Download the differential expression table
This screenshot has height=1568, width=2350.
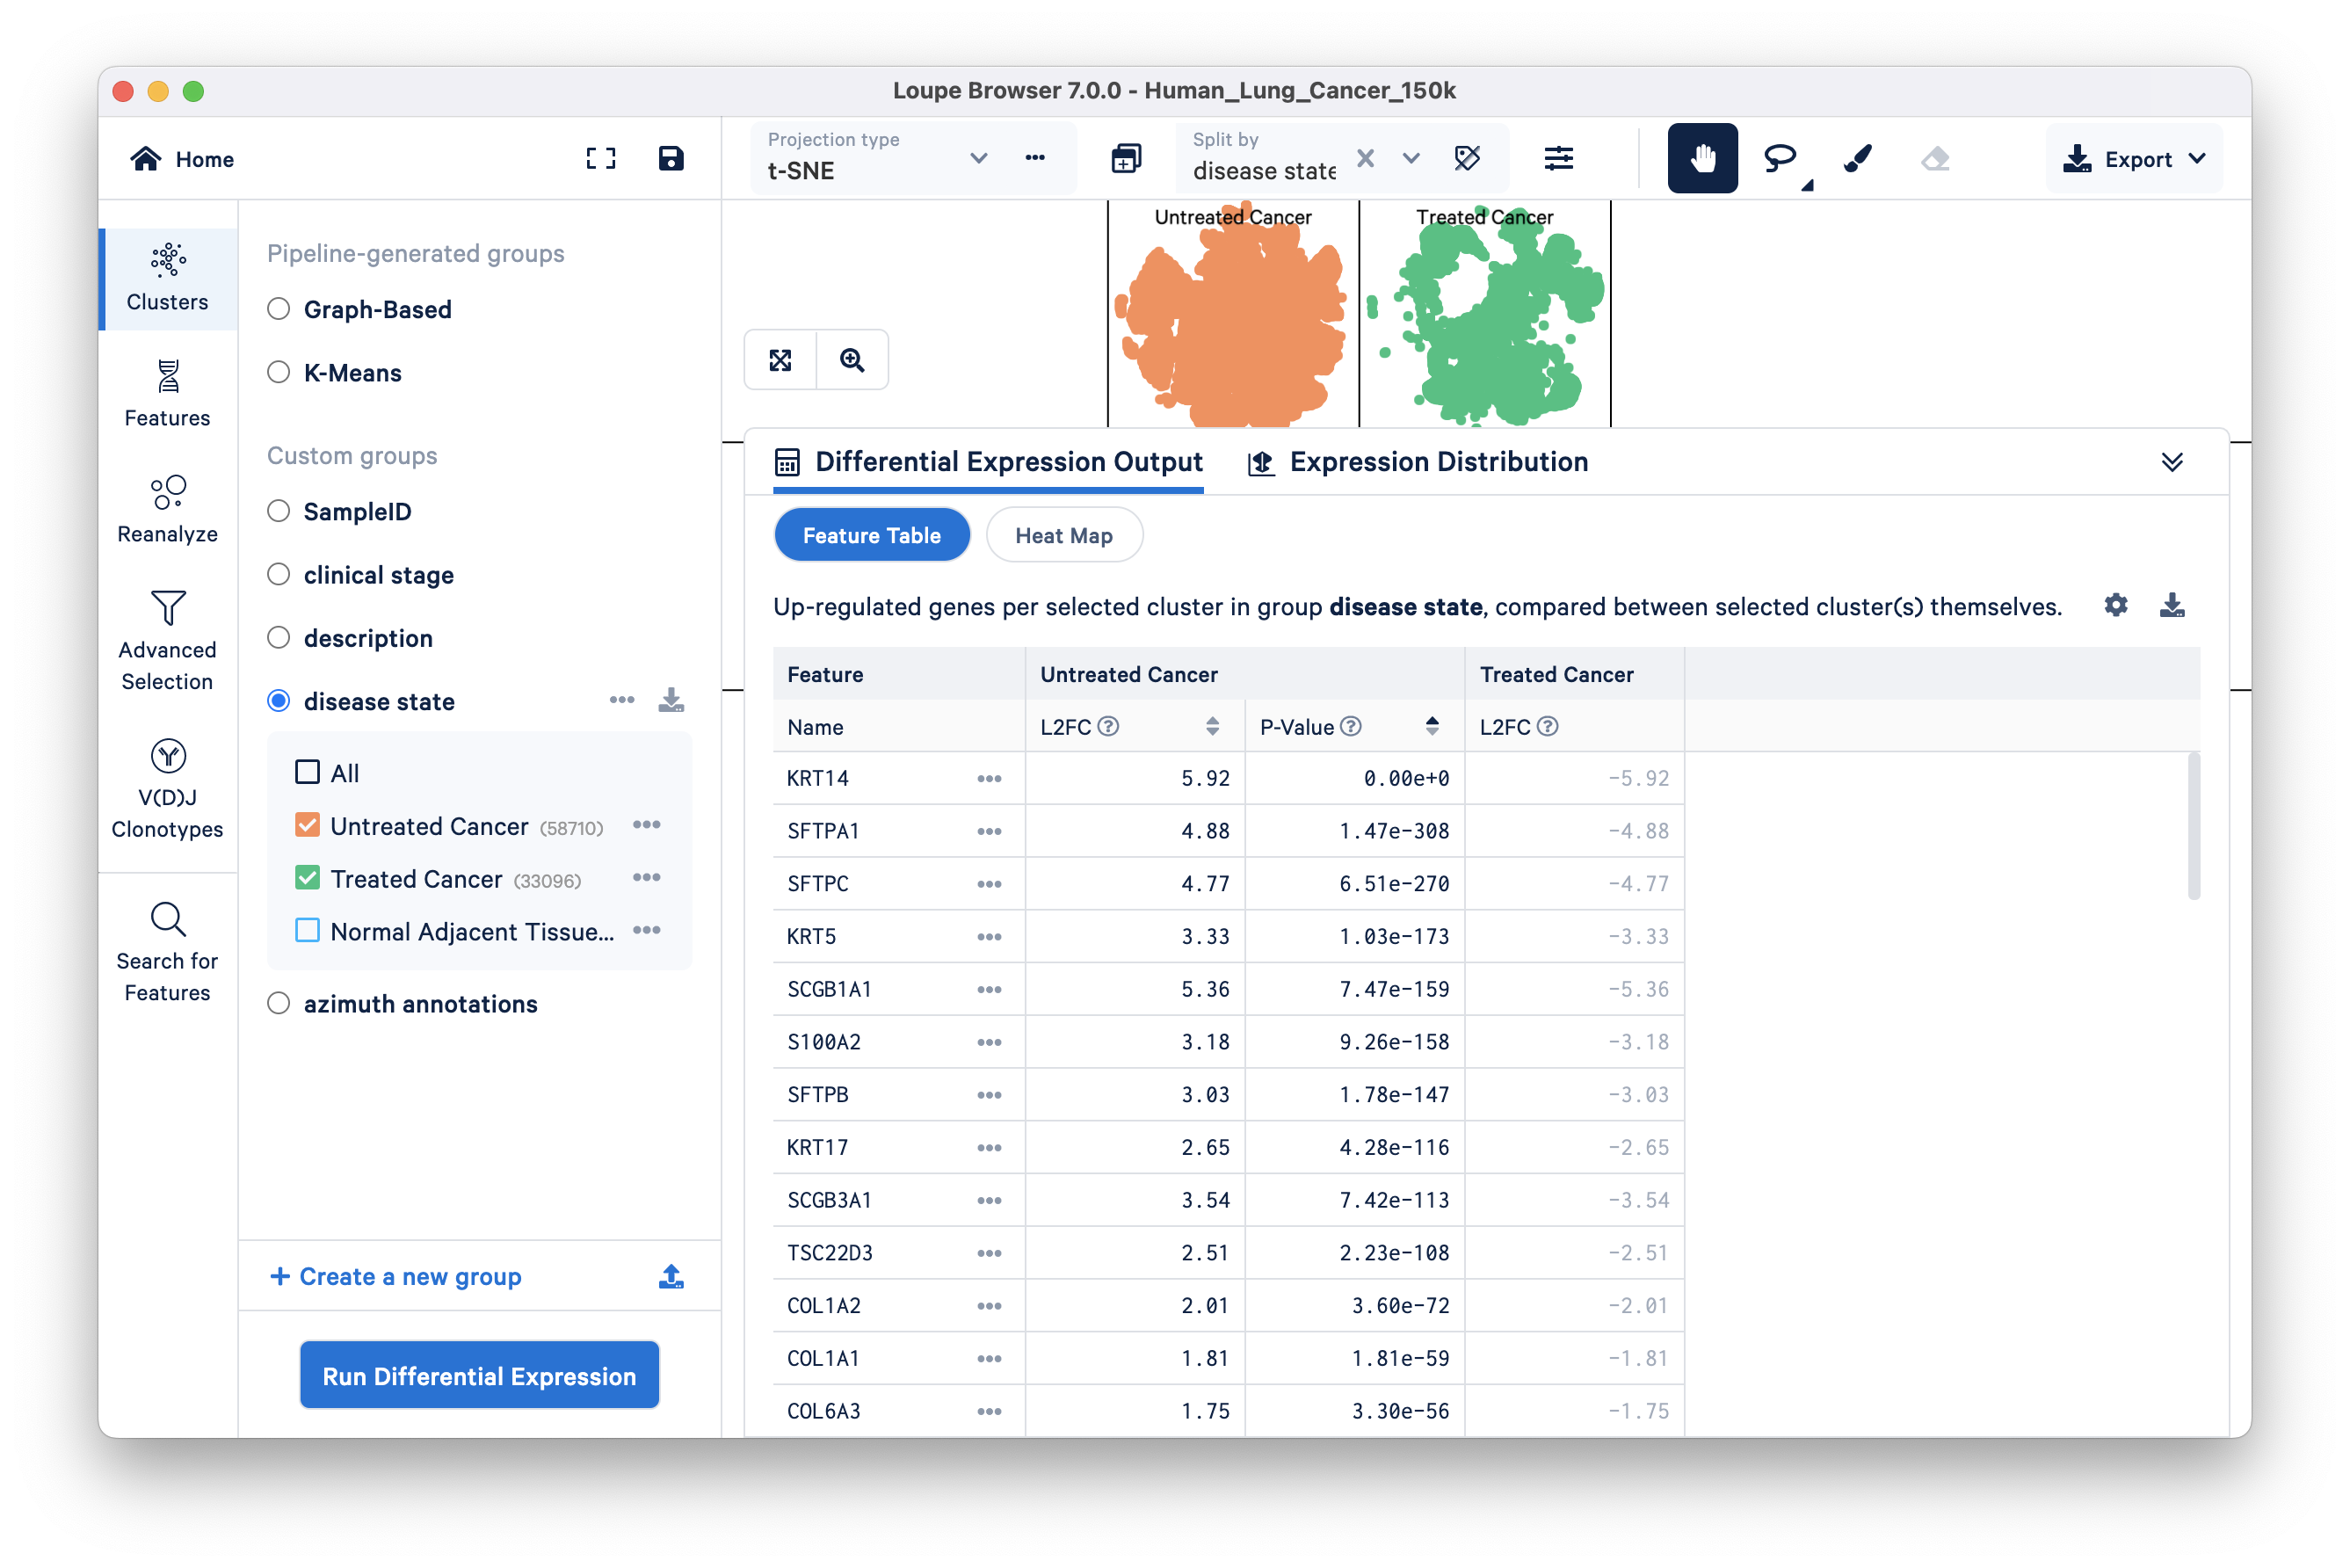pos(2171,605)
